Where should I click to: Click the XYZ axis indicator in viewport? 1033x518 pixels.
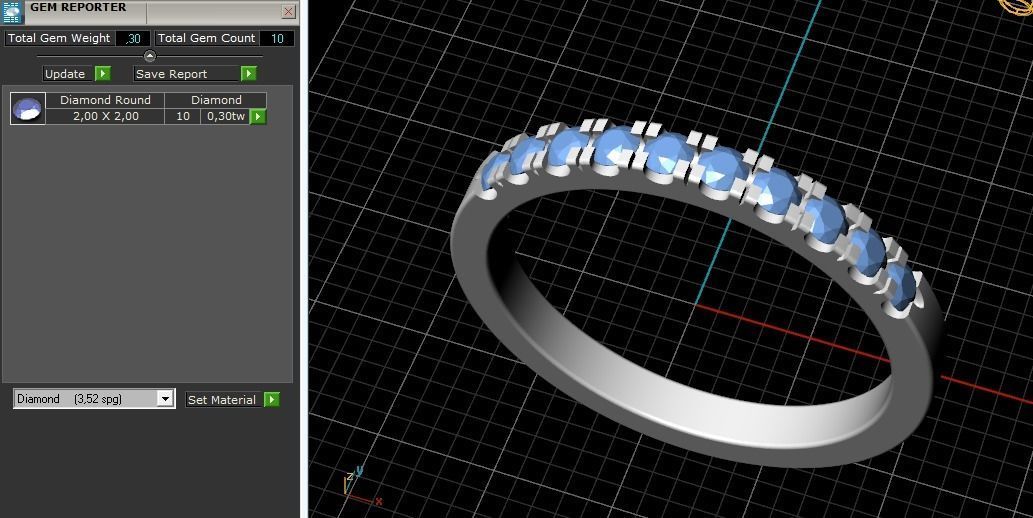pos(361,488)
